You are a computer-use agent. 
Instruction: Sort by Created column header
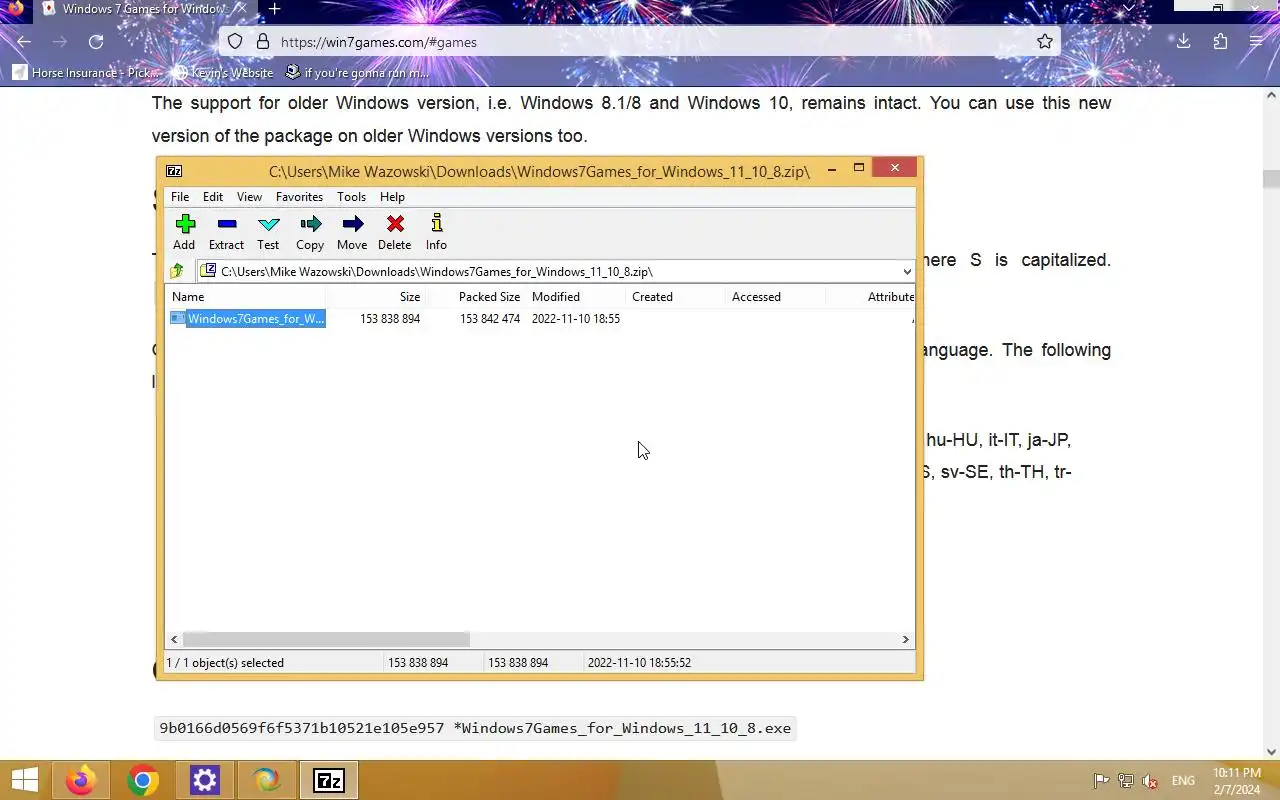pyautogui.click(x=676, y=297)
